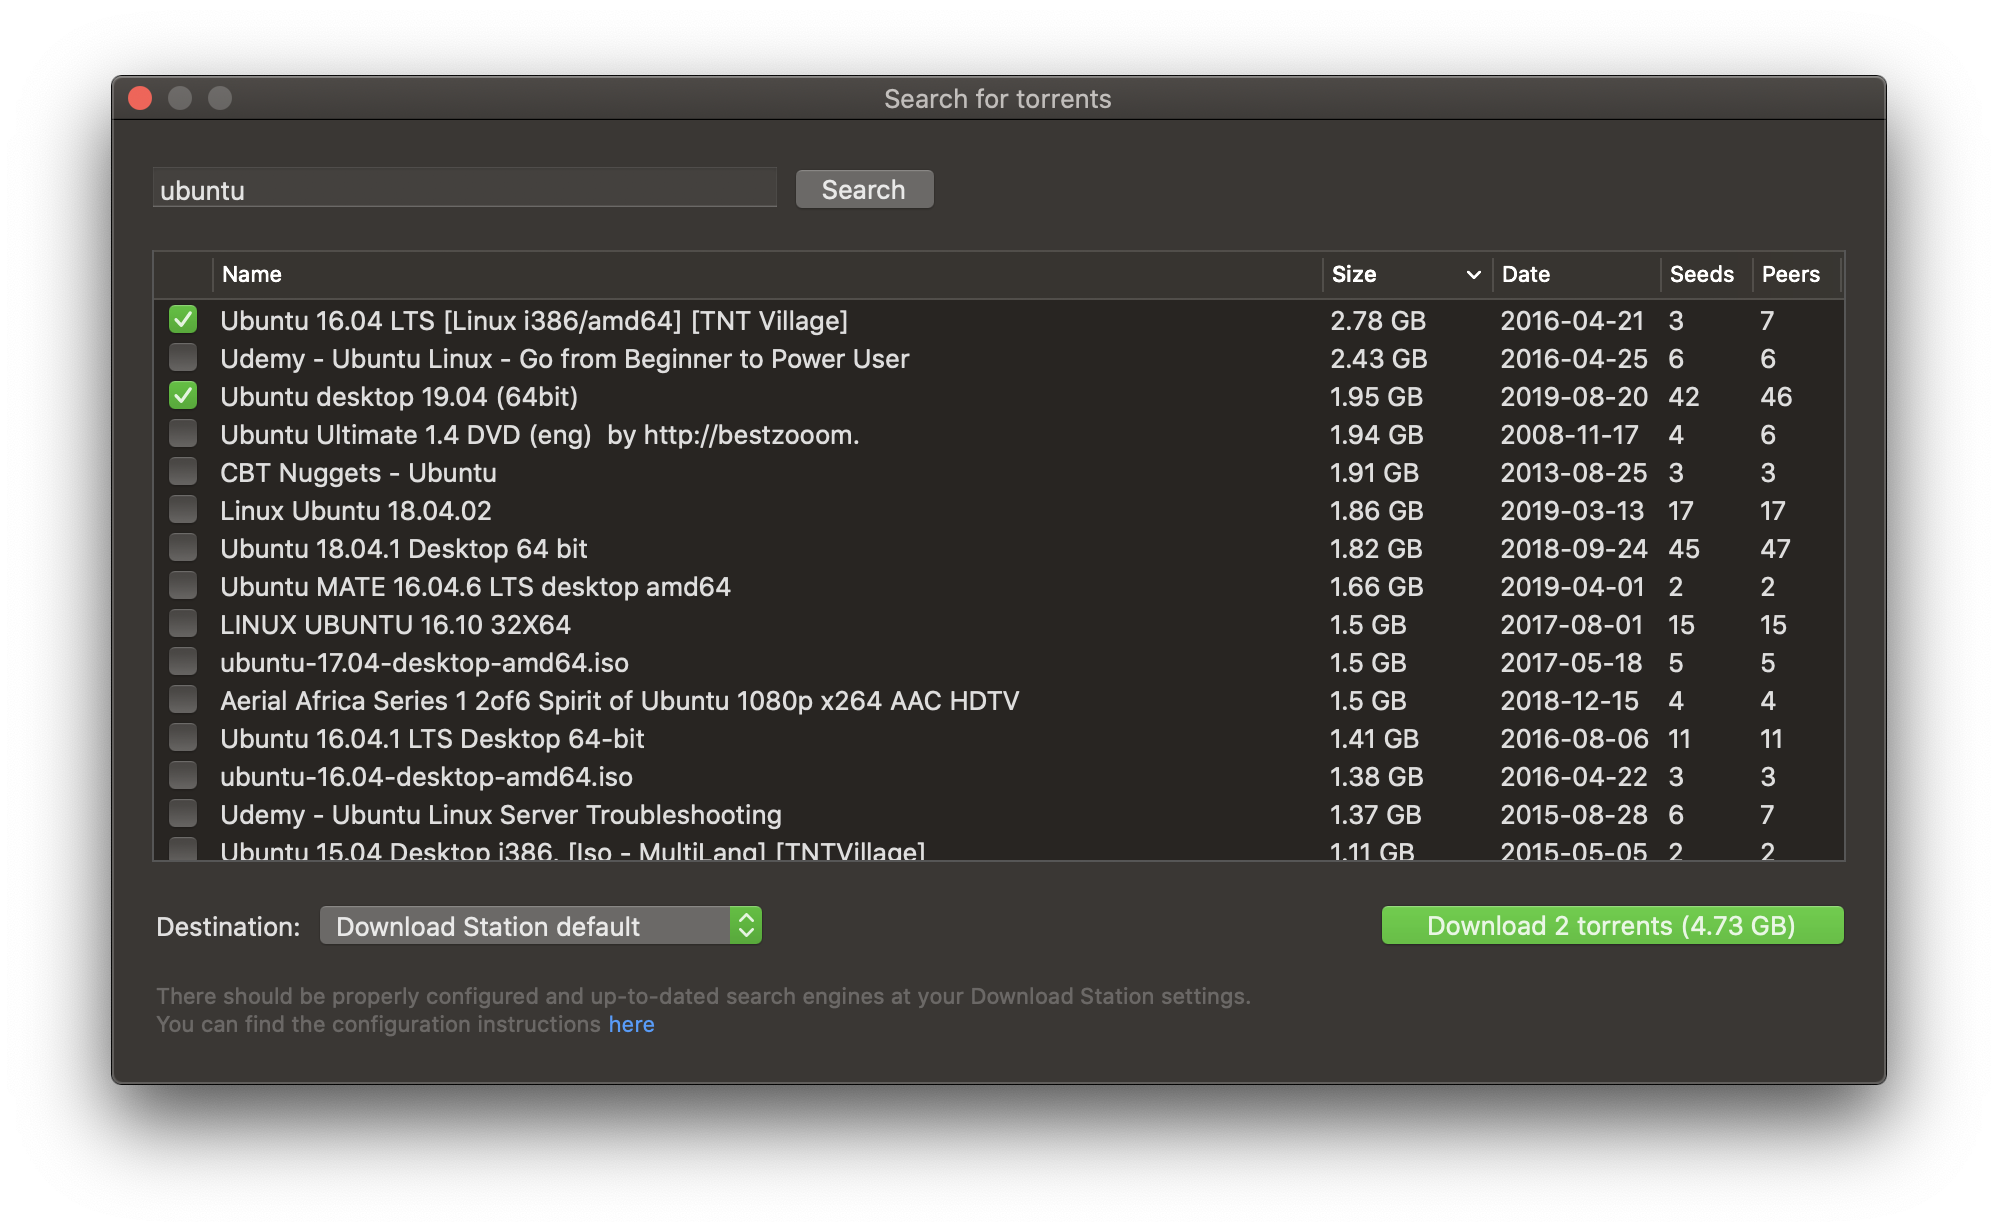The height and width of the screenshot is (1232, 1998).
Task: Click name LINUX UBUNTU 16.10 32X64
Action: [395, 625]
